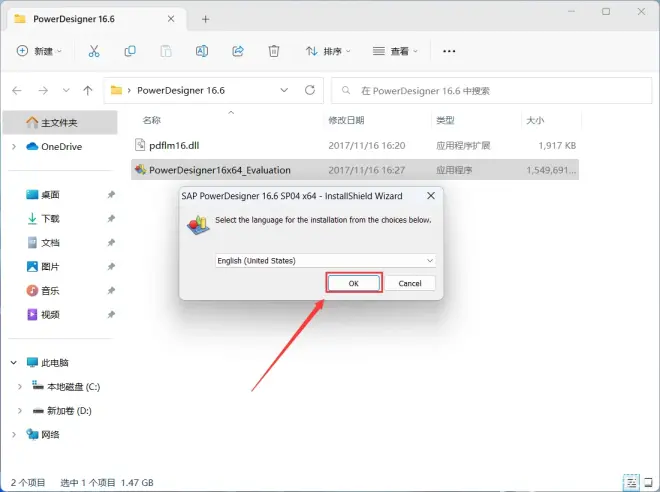The width and height of the screenshot is (660, 492).
Task: Click the Cut scissors icon in toolbar
Action: [94, 51]
